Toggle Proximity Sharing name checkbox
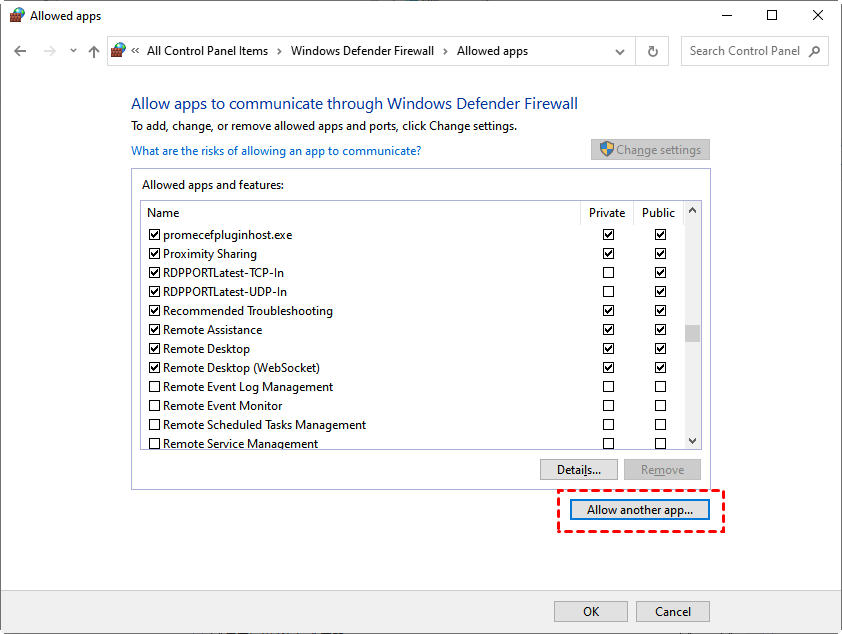 [x=155, y=253]
